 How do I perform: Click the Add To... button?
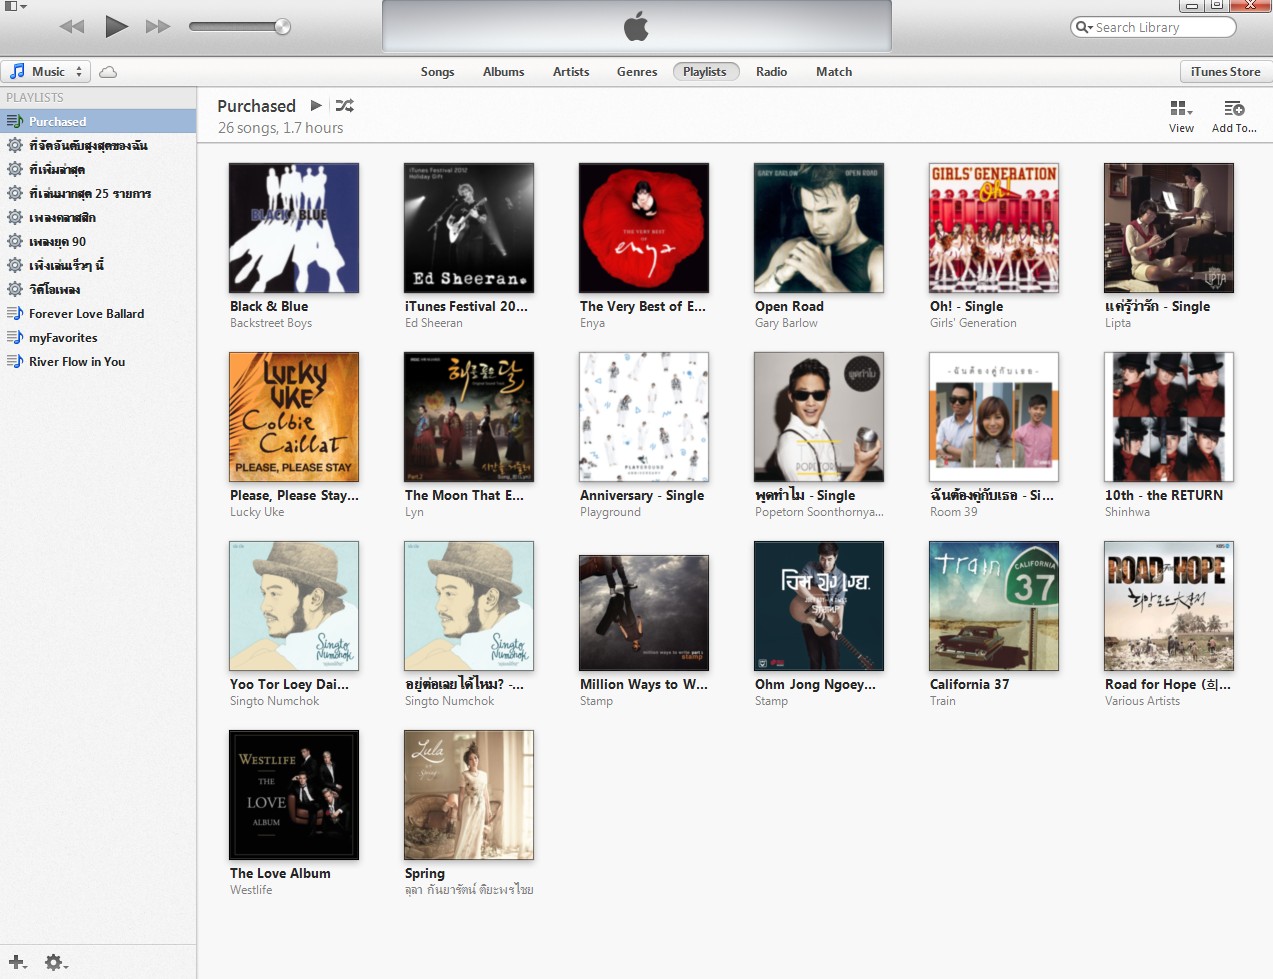click(x=1234, y=116)
